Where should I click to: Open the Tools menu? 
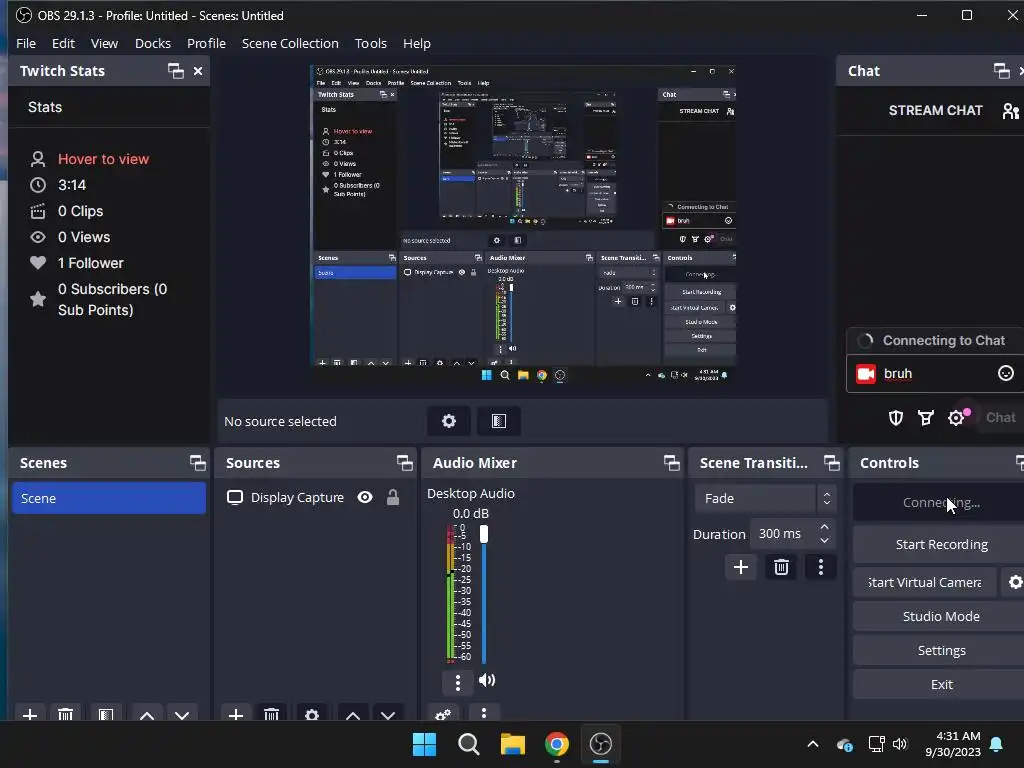[371, 44]
